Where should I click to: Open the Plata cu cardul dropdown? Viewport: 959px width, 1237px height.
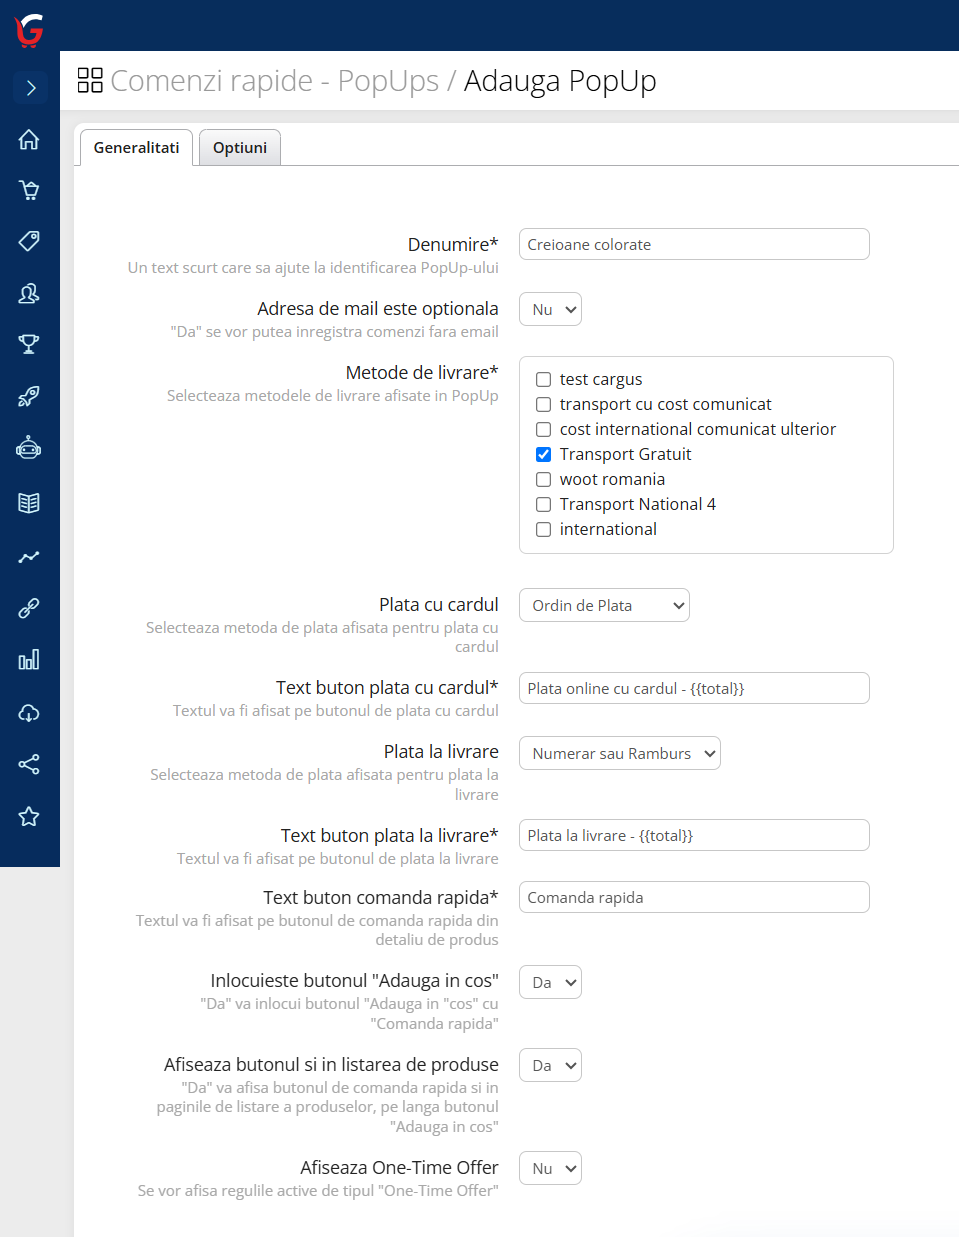coord(604,606)
